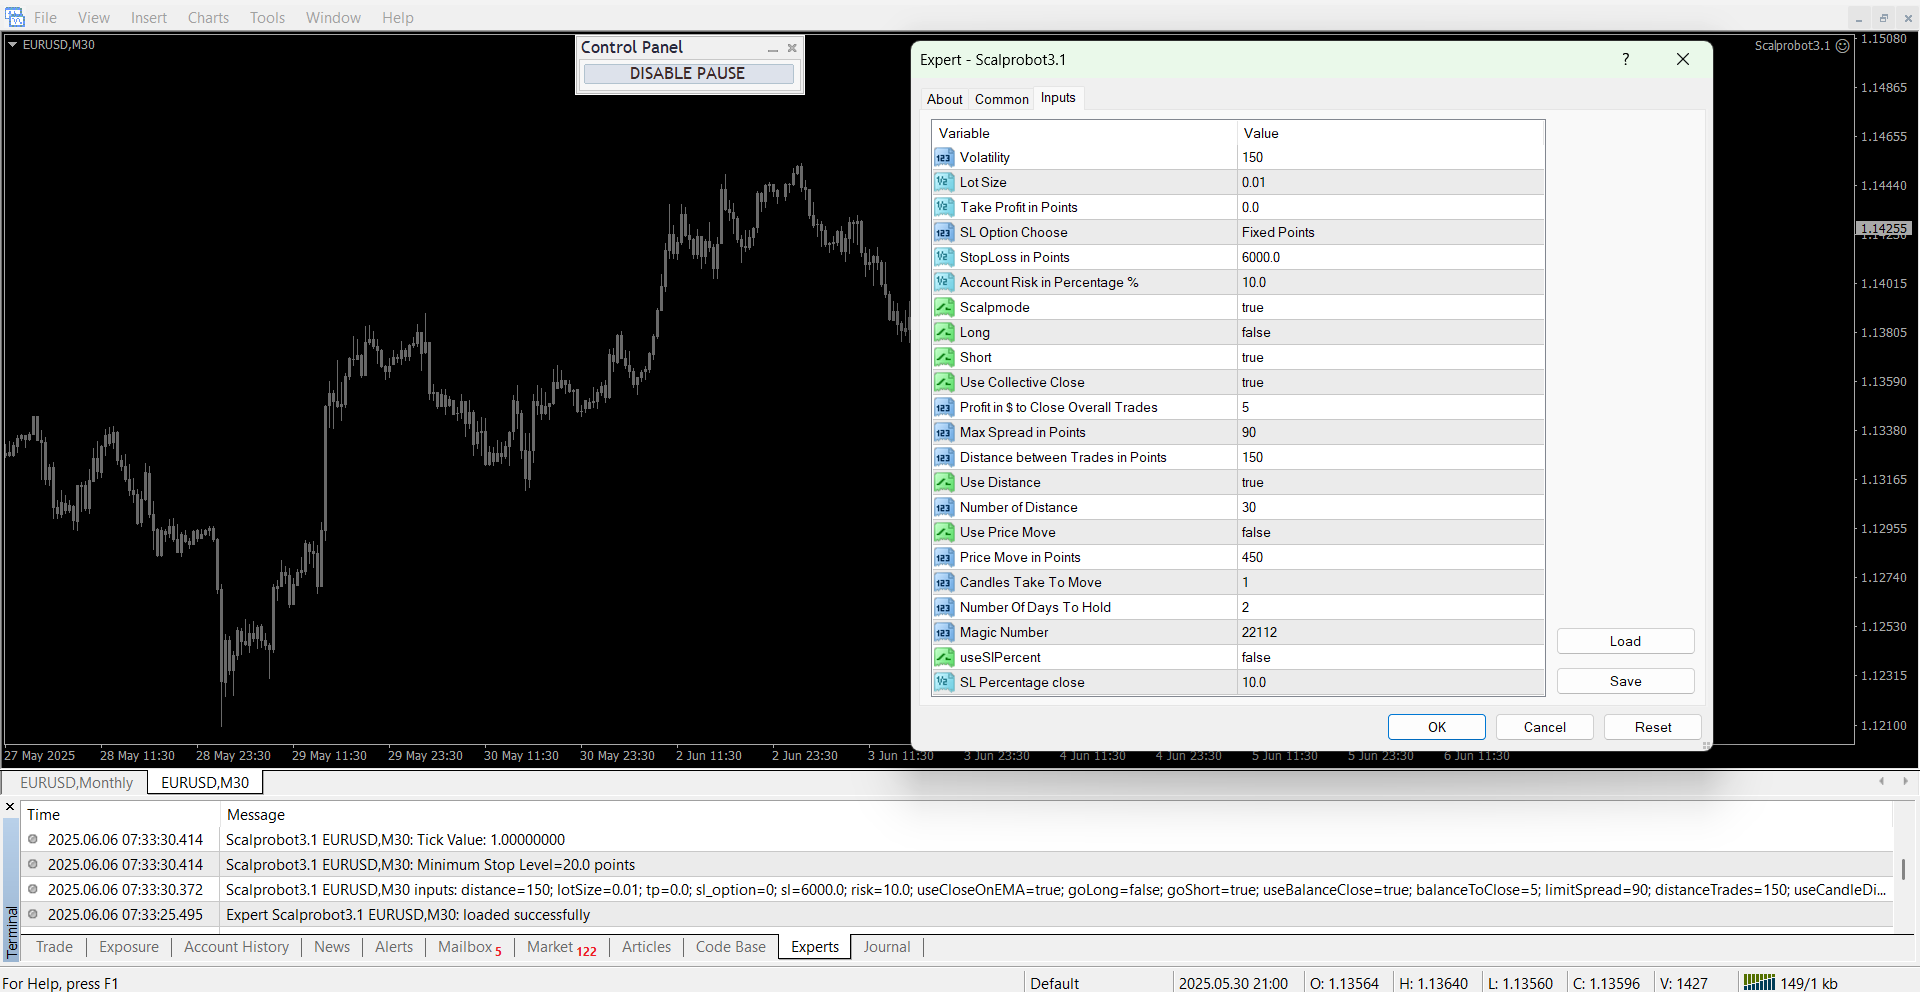Viewport: 1920px width, 992px height.
Task: Click the Magic Number variable icon
Action: pos(944,633)
